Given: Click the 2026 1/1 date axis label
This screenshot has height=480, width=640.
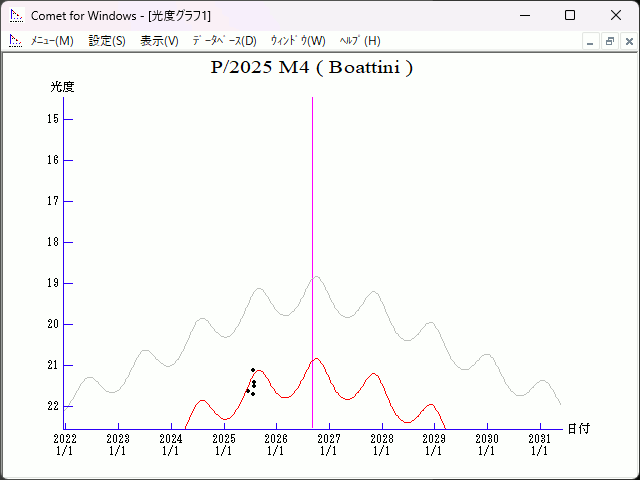Looking at the screenshot, I should (x=276, y=444).
